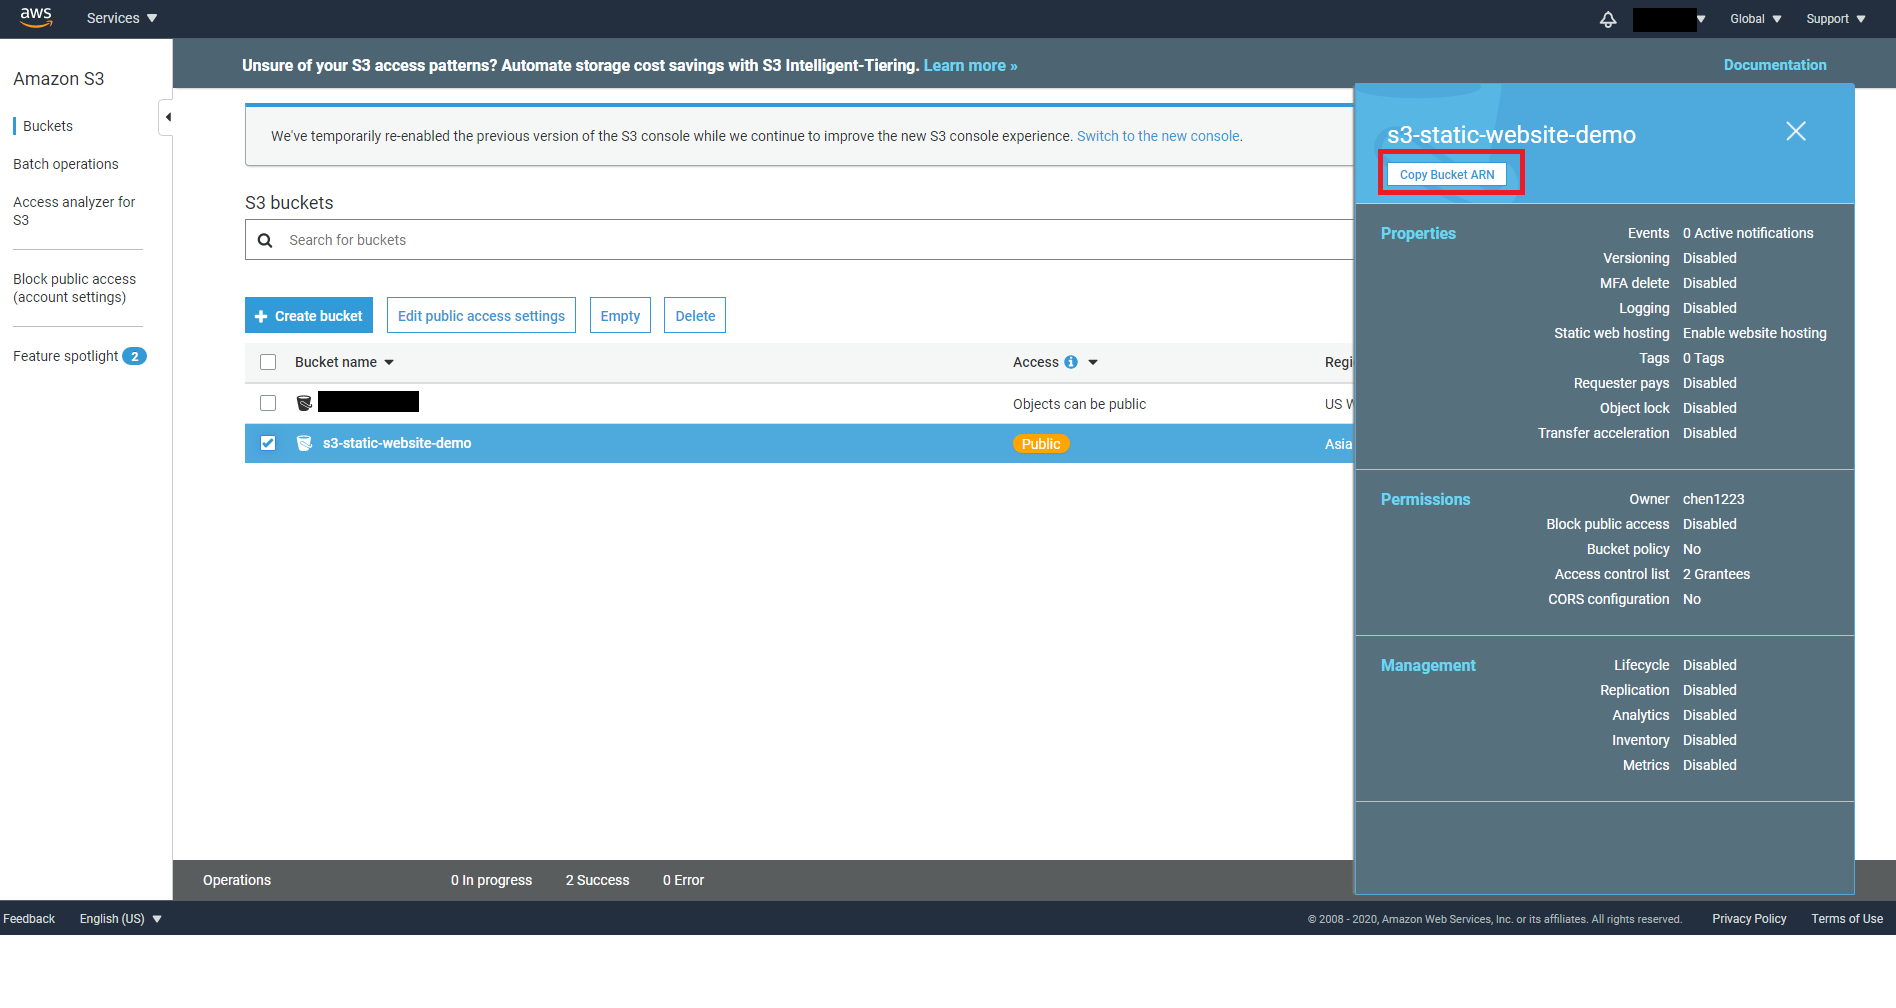Viewport: 1896px width, 1008px height.
Task: Open the Privacy Policy link
Action: tap(1749, 919)
